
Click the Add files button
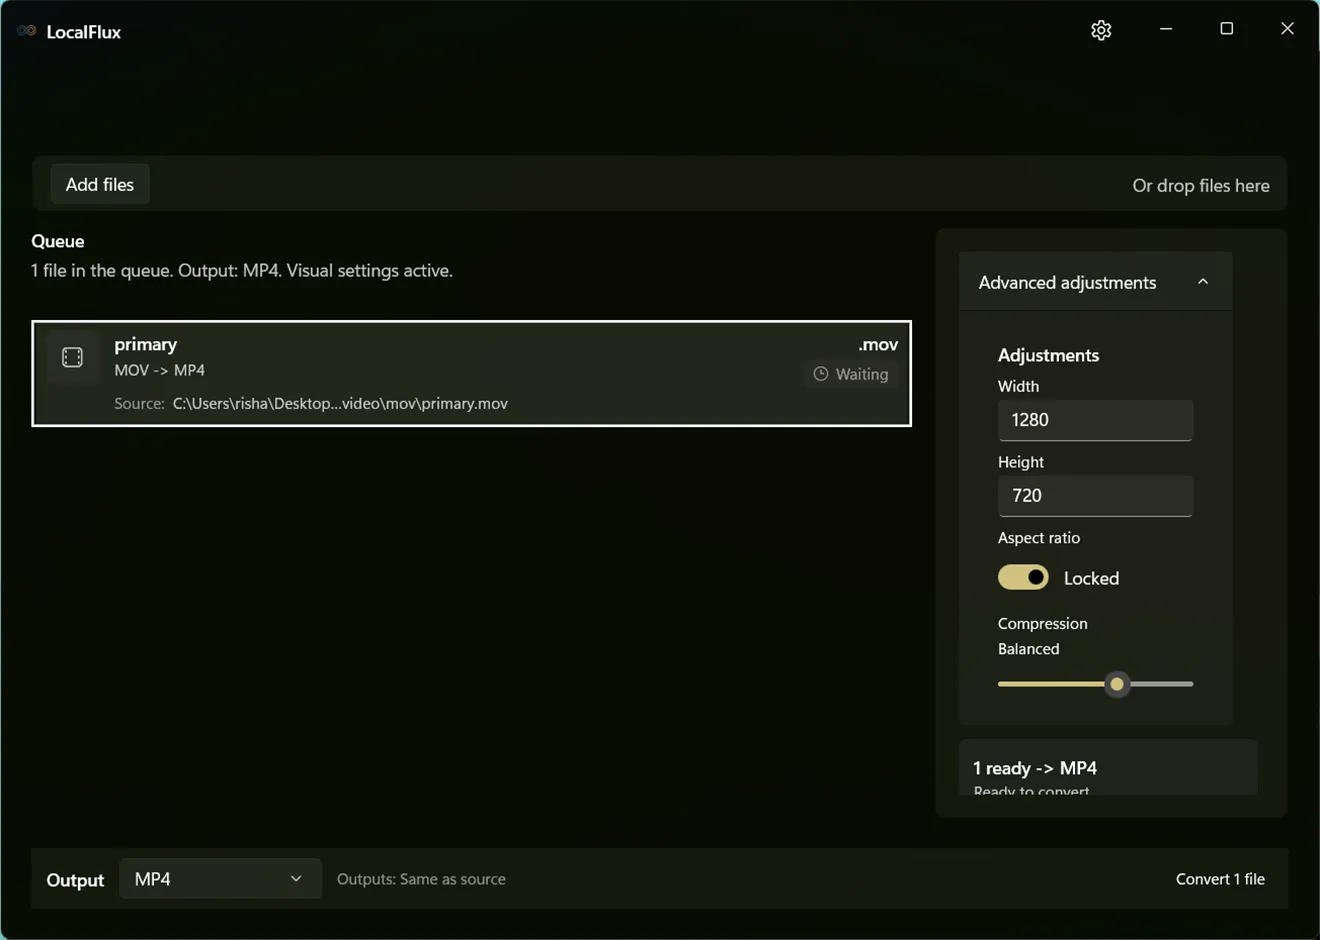pyautogui.click(x=100, y=185)
